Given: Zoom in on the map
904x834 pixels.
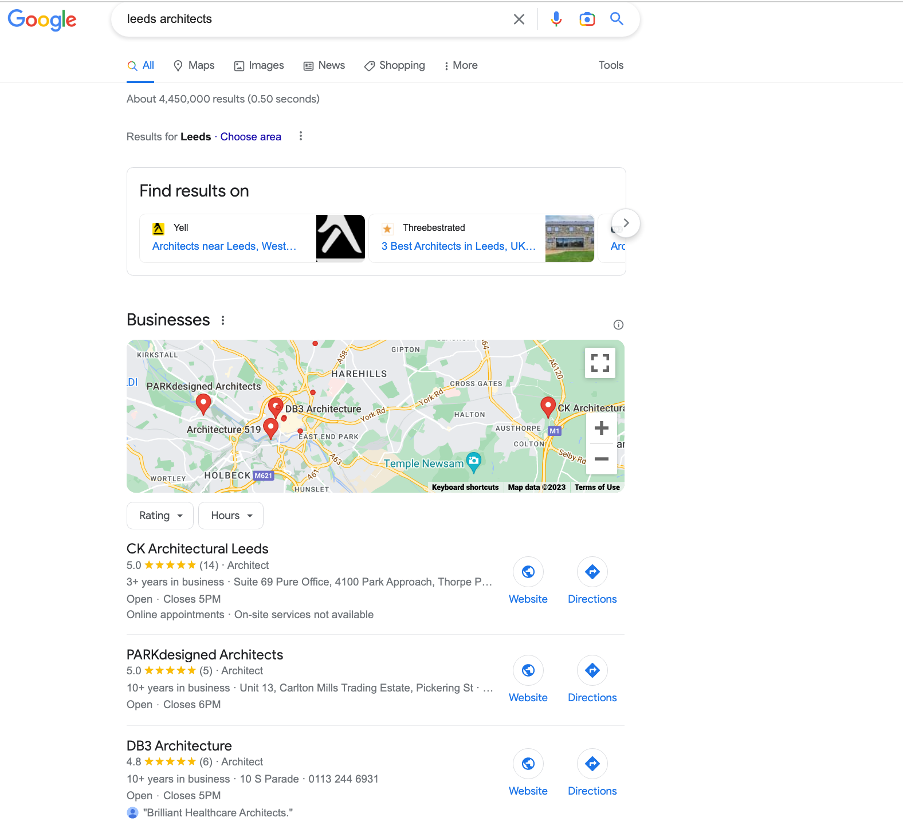Looking at the screenshot, I should click(601, 428).
